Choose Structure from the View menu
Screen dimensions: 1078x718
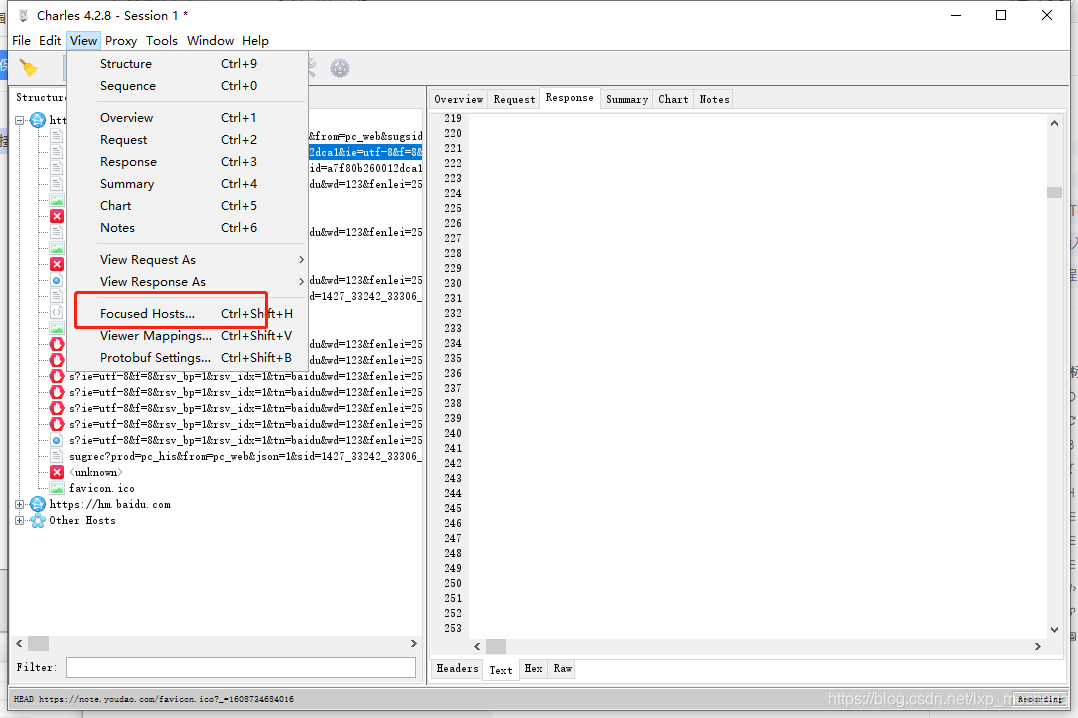coord(187,63)
